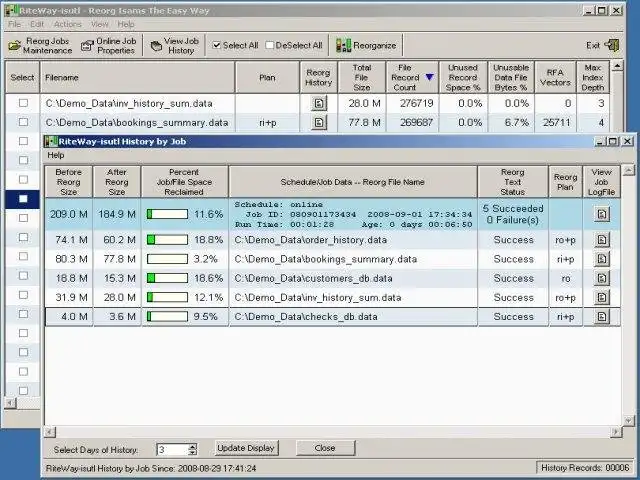The width and height of the screenshot is (640, 480).
Task: Click Before Reorg Size column header
Action: click(x=69, y=182)
